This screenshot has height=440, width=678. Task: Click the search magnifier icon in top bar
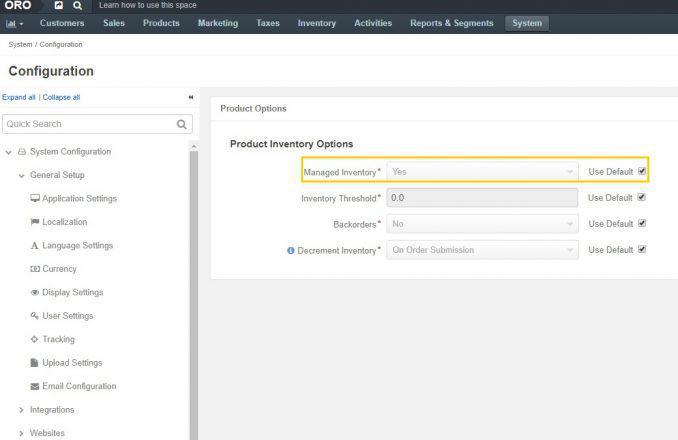click(x=77, y=5)
